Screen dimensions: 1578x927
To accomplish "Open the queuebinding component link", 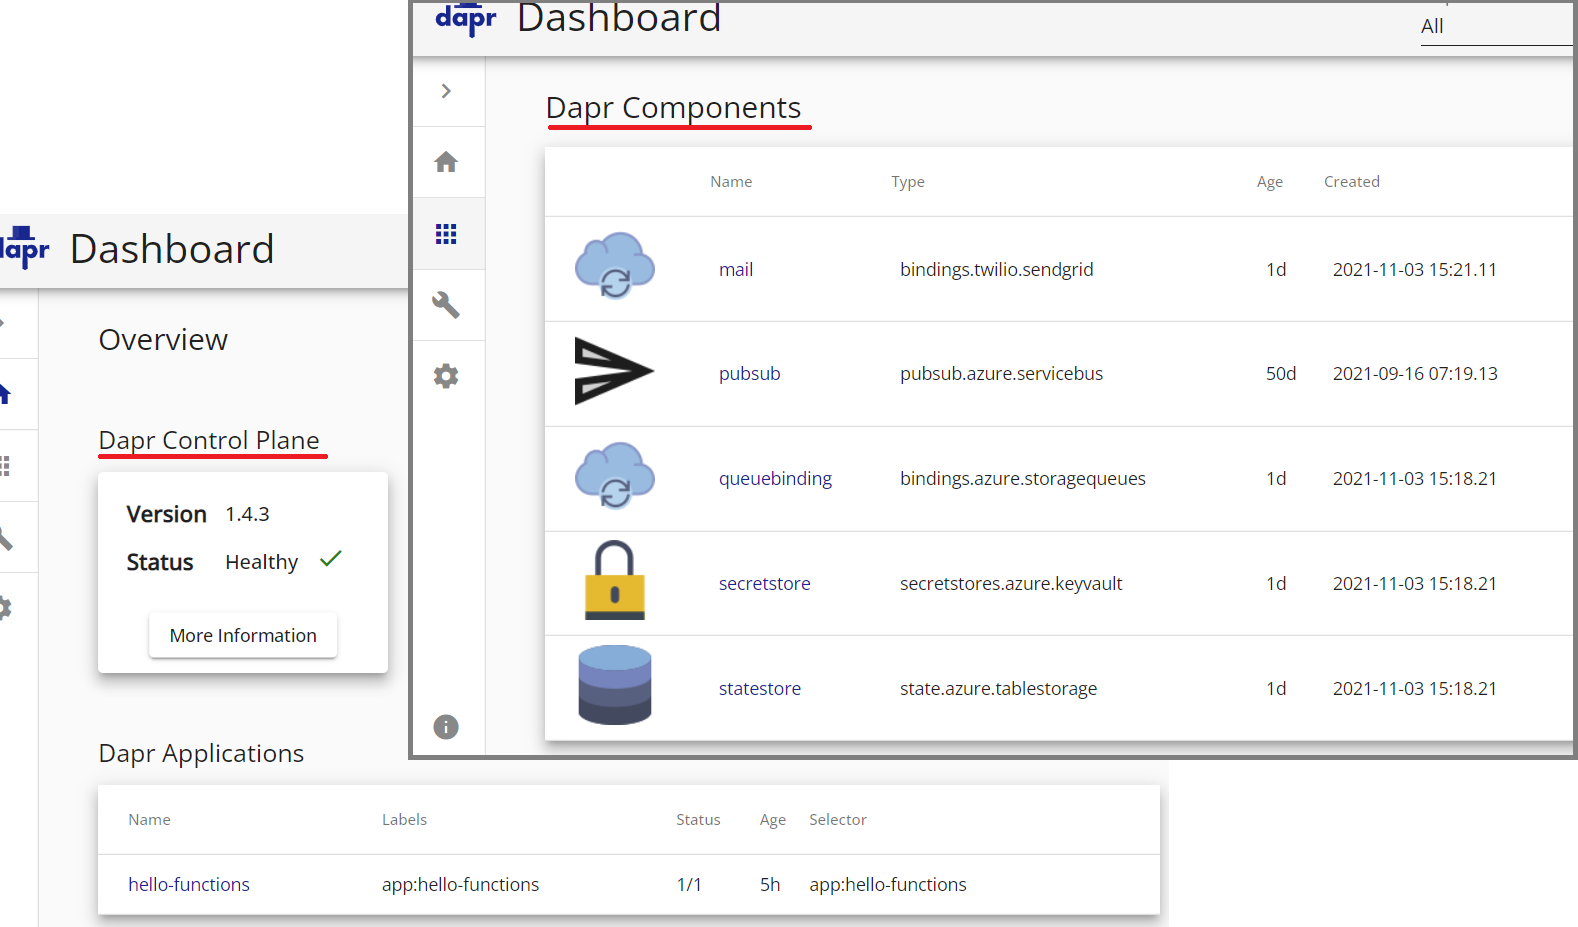I will [775, 478].
